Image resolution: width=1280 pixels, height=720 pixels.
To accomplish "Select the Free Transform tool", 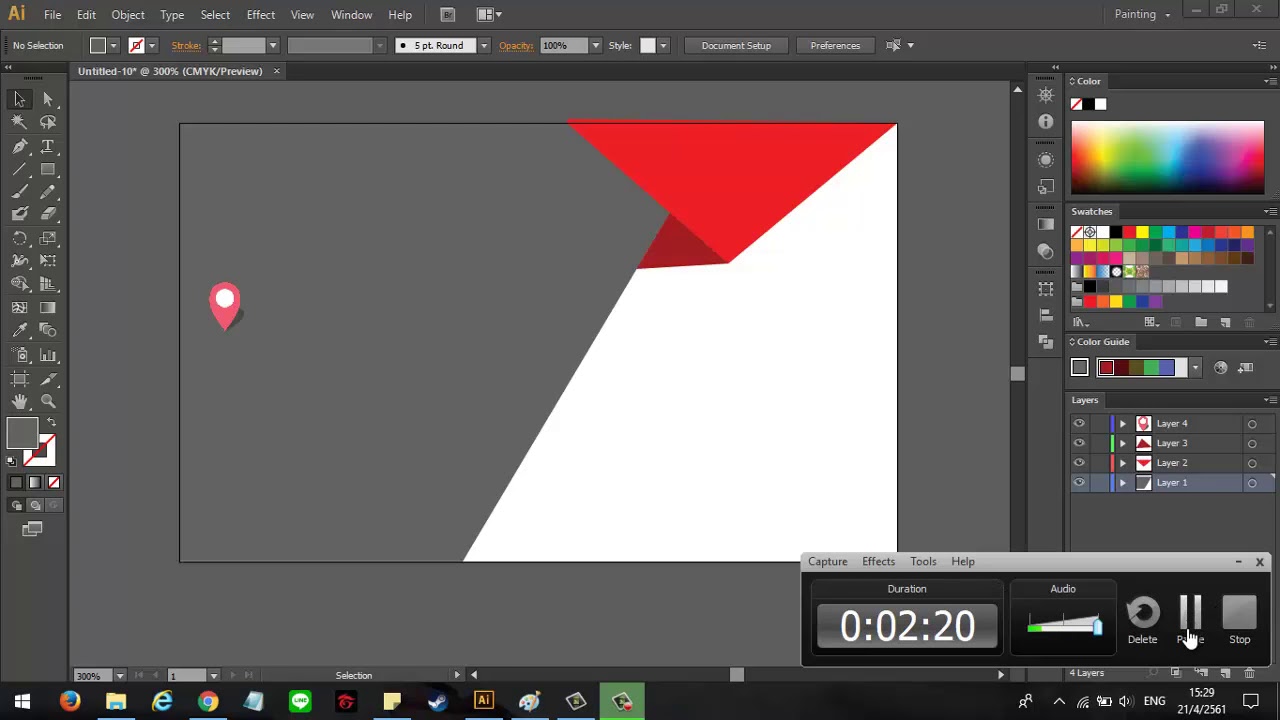I will pos(48,261).
